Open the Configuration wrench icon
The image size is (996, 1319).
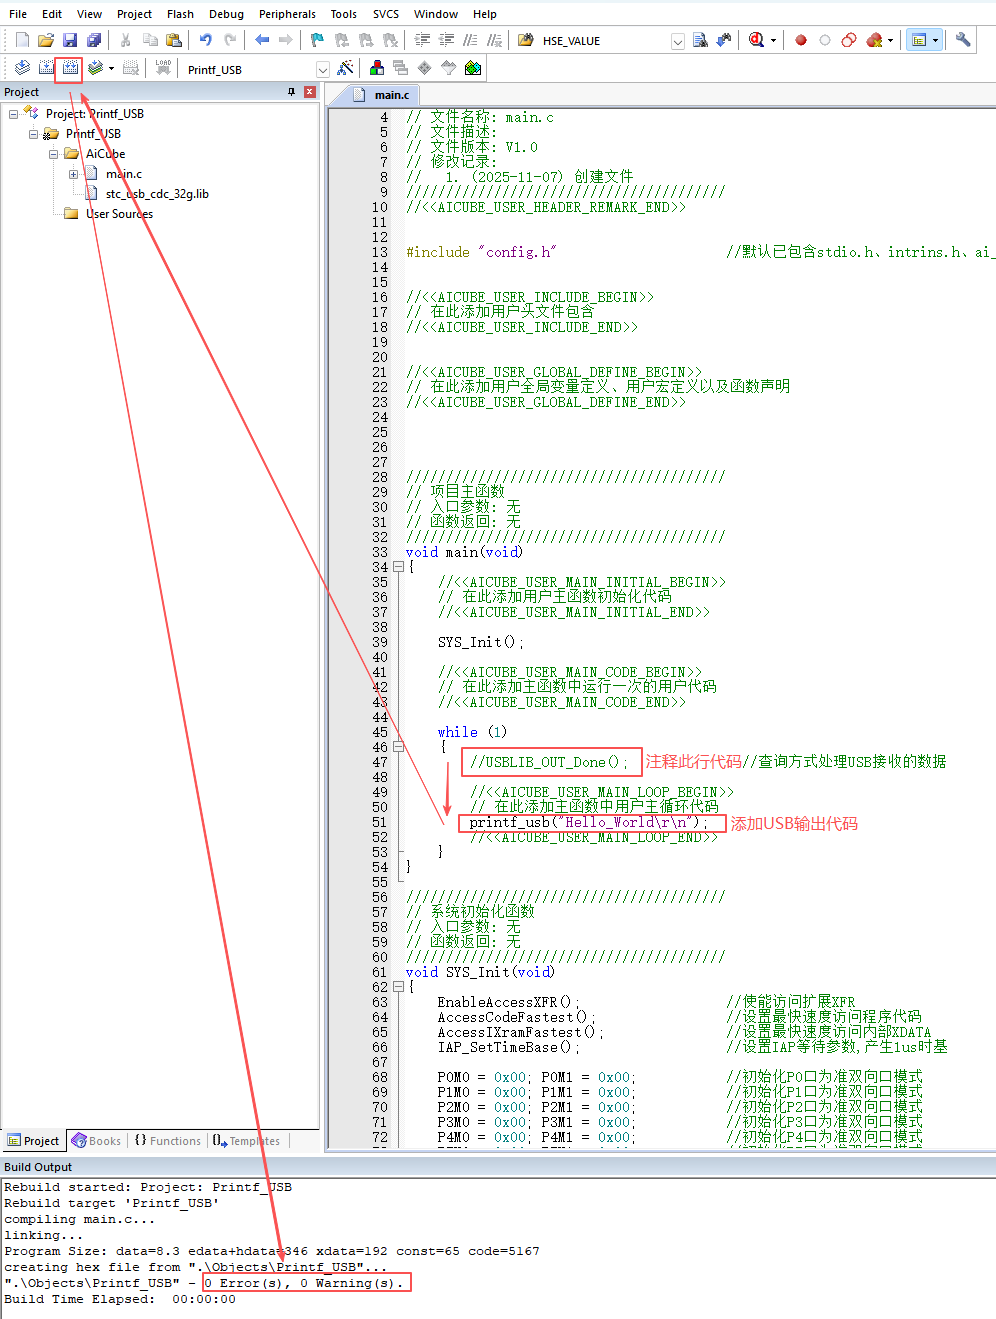click(962, 40)
